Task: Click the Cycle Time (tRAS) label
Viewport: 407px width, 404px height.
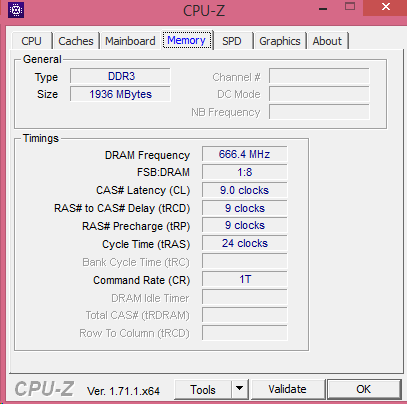Action: point(146,244)
